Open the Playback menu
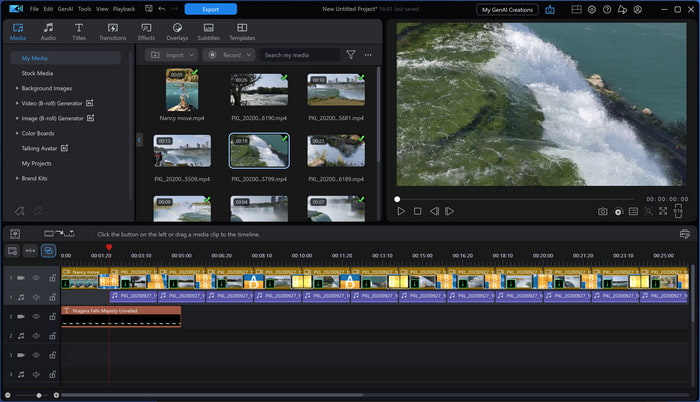Viewport: 700px width, 402px height. (124, 9)
